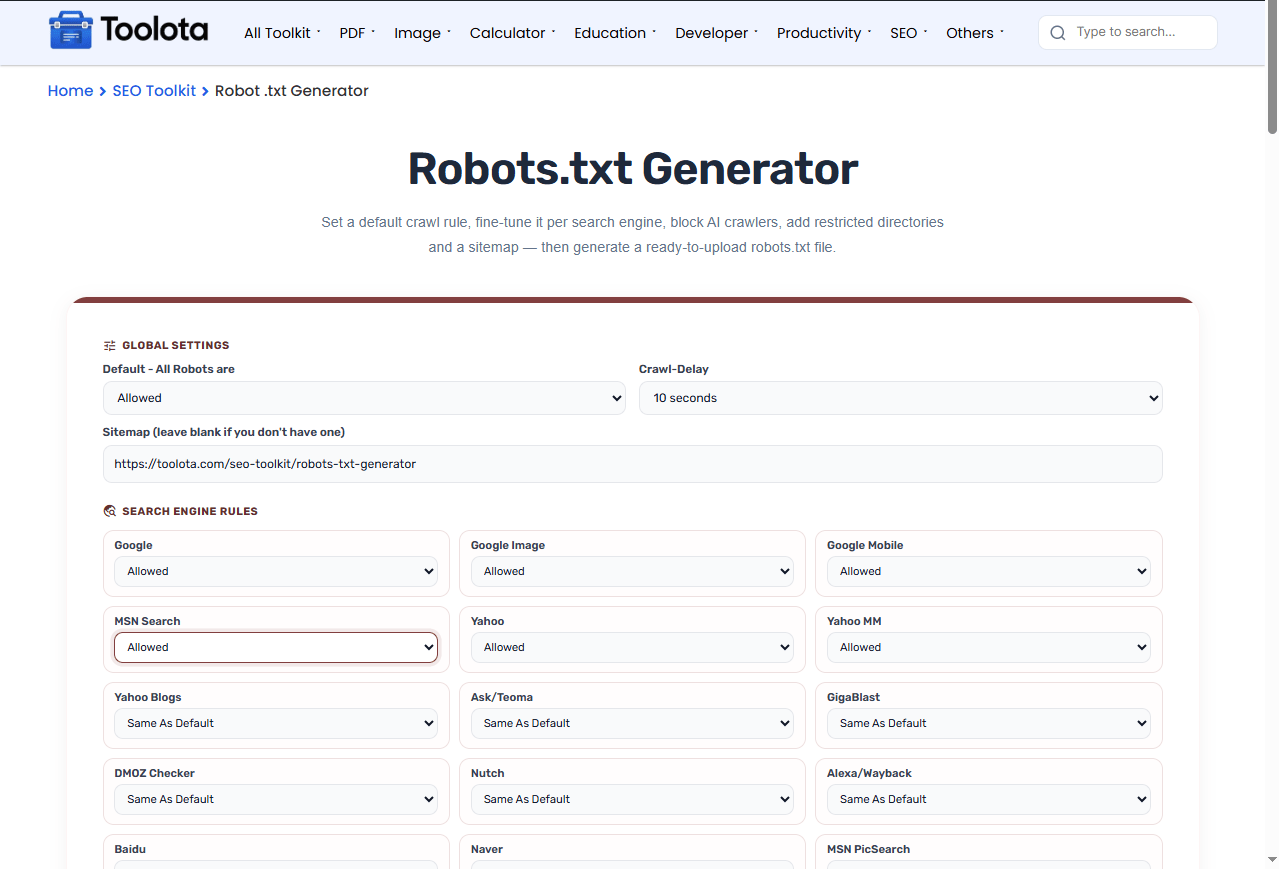
Task: Open the SEO menu
Action: 908,33
